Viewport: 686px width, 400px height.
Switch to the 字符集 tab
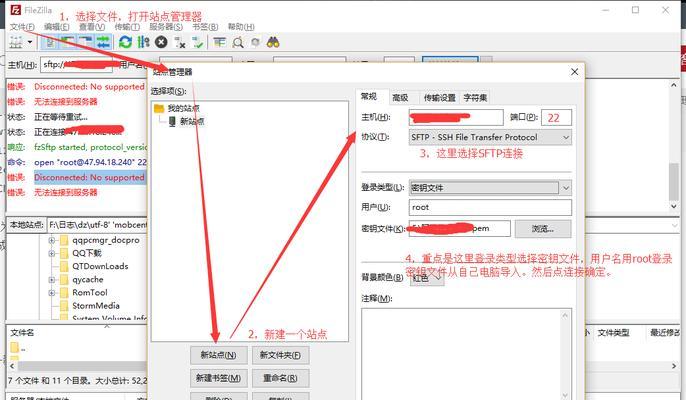coord(476,98)
